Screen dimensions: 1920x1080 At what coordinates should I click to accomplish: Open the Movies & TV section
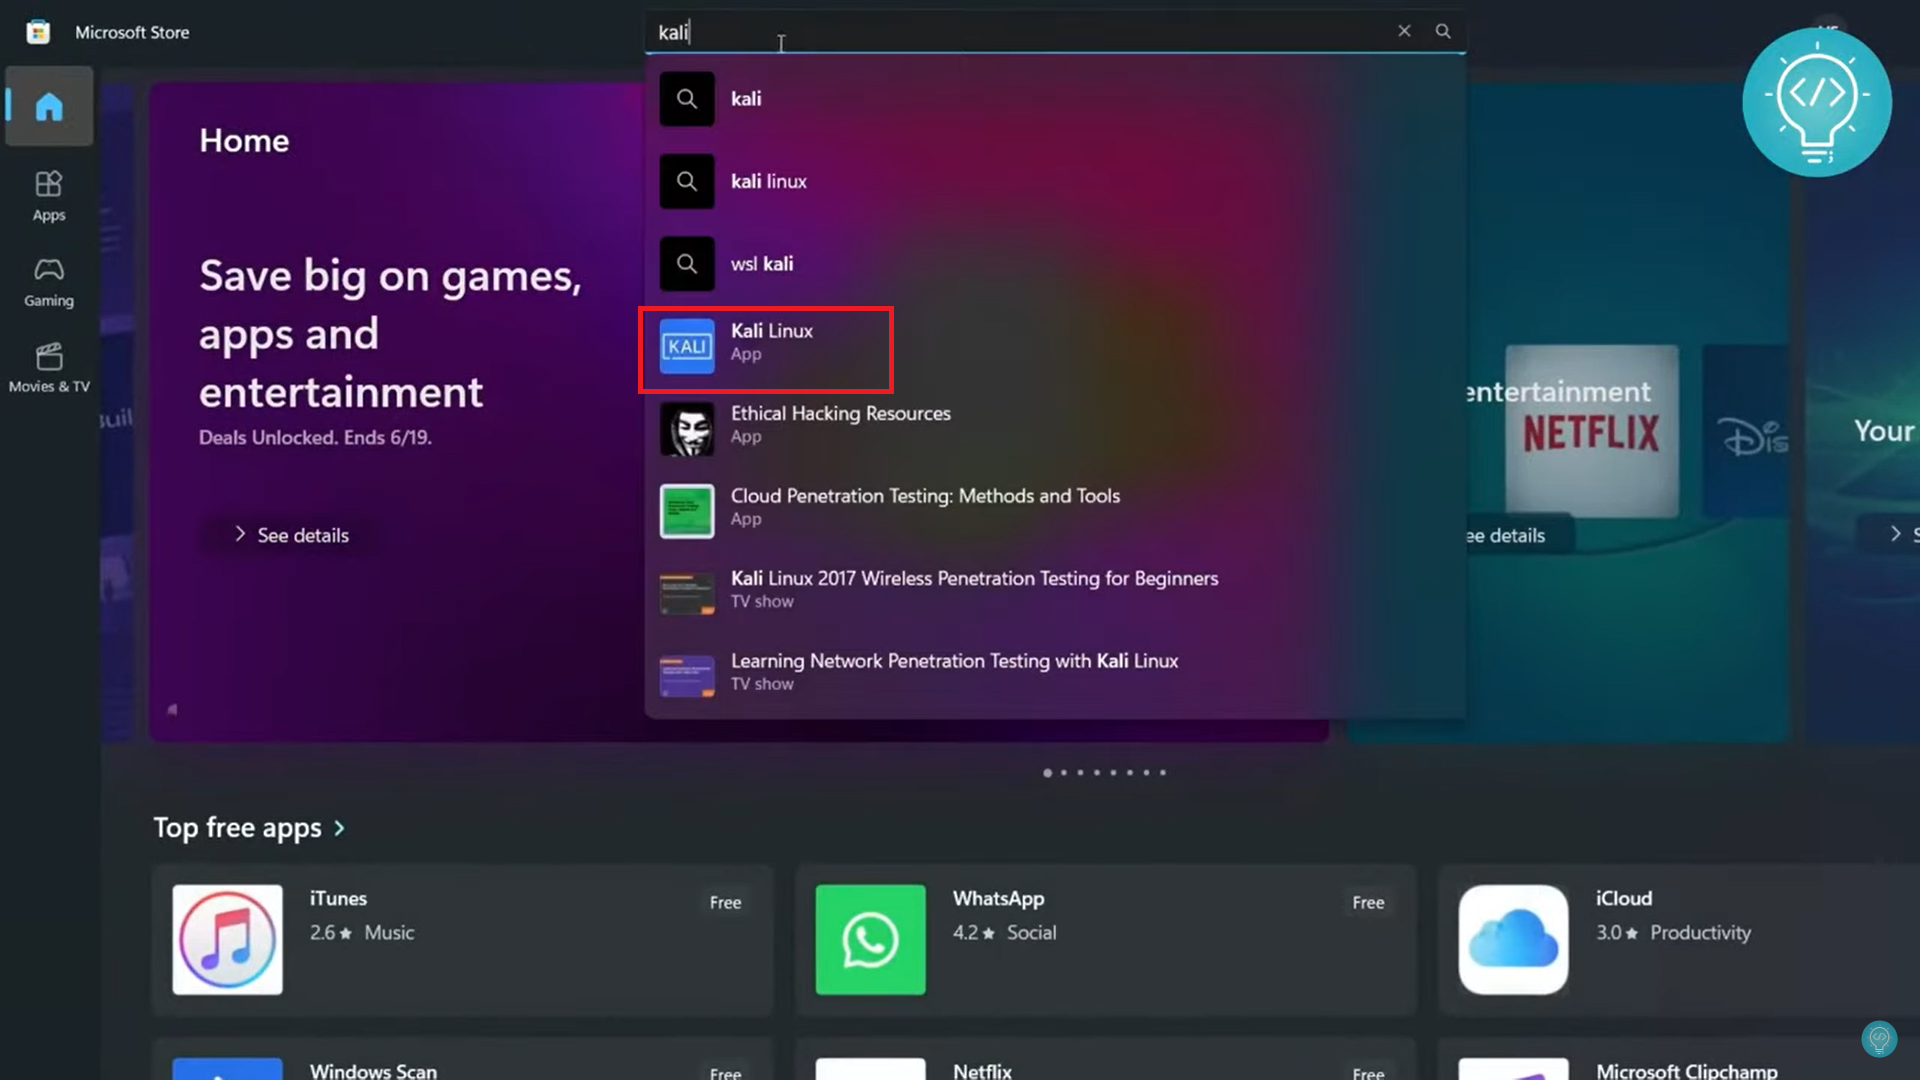pos(48,367)
